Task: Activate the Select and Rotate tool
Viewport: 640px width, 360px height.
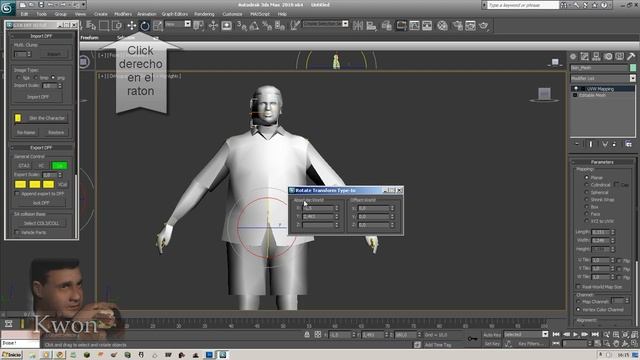Action: pos(144,26)
